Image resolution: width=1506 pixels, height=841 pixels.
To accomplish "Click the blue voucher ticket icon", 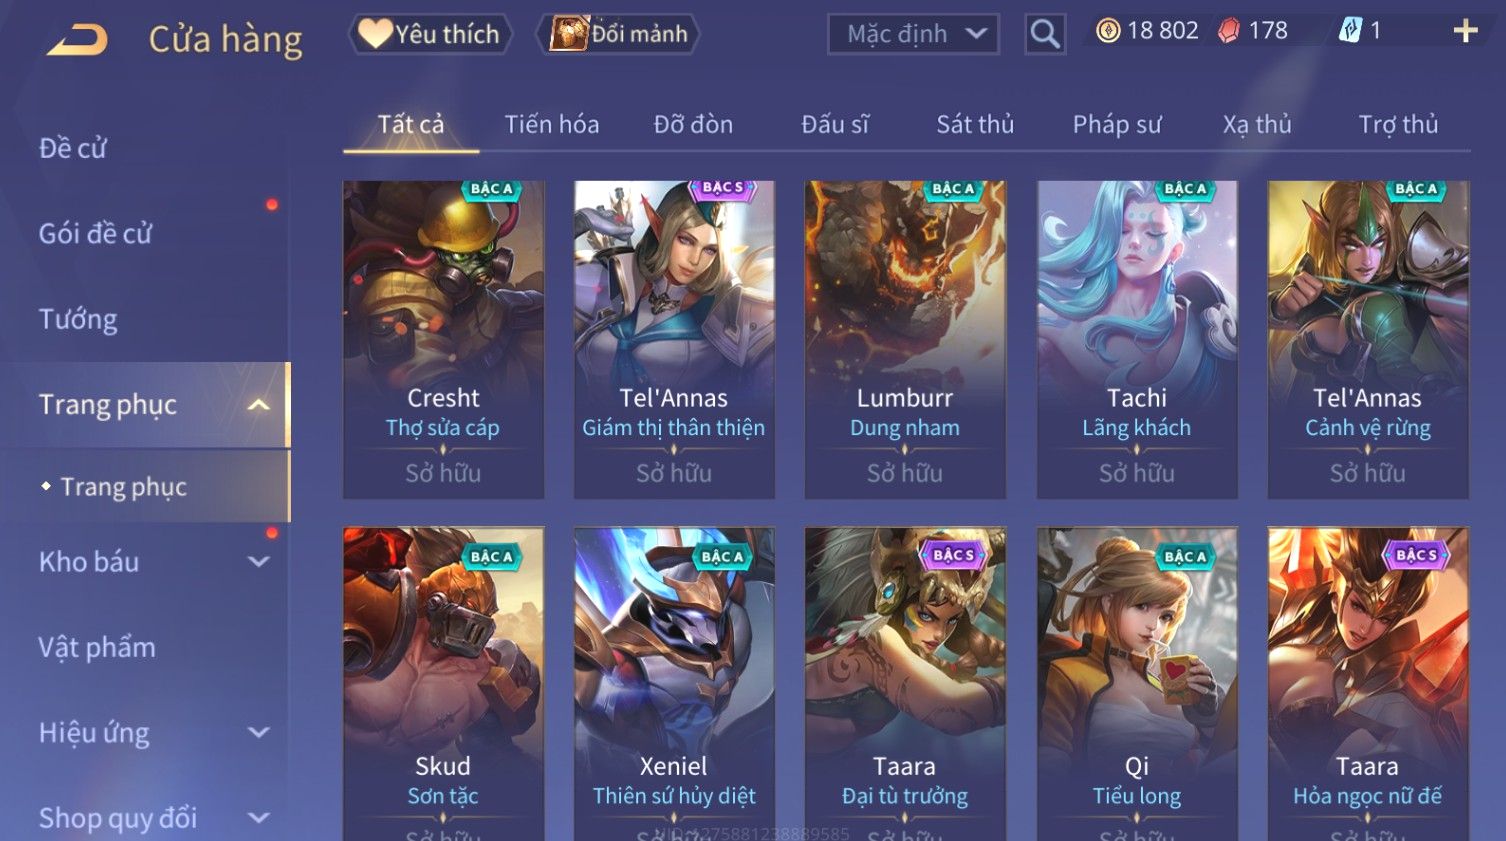I will pyautogui.click(x=1350, y=31).
